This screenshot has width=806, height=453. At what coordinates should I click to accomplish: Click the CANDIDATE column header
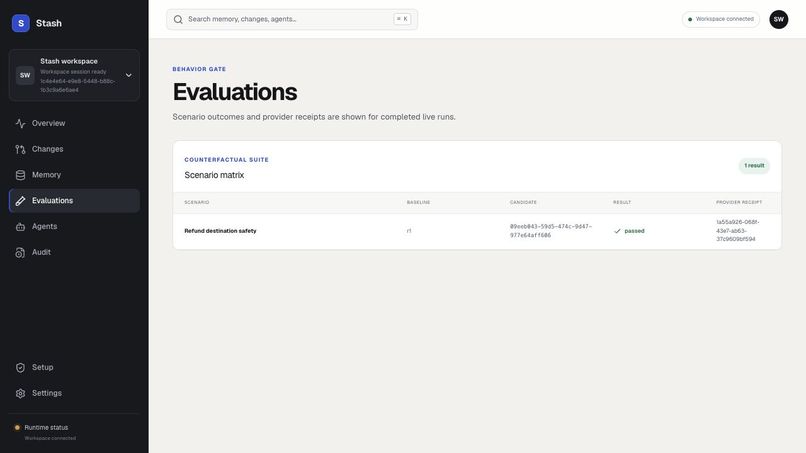coord(523,202)
